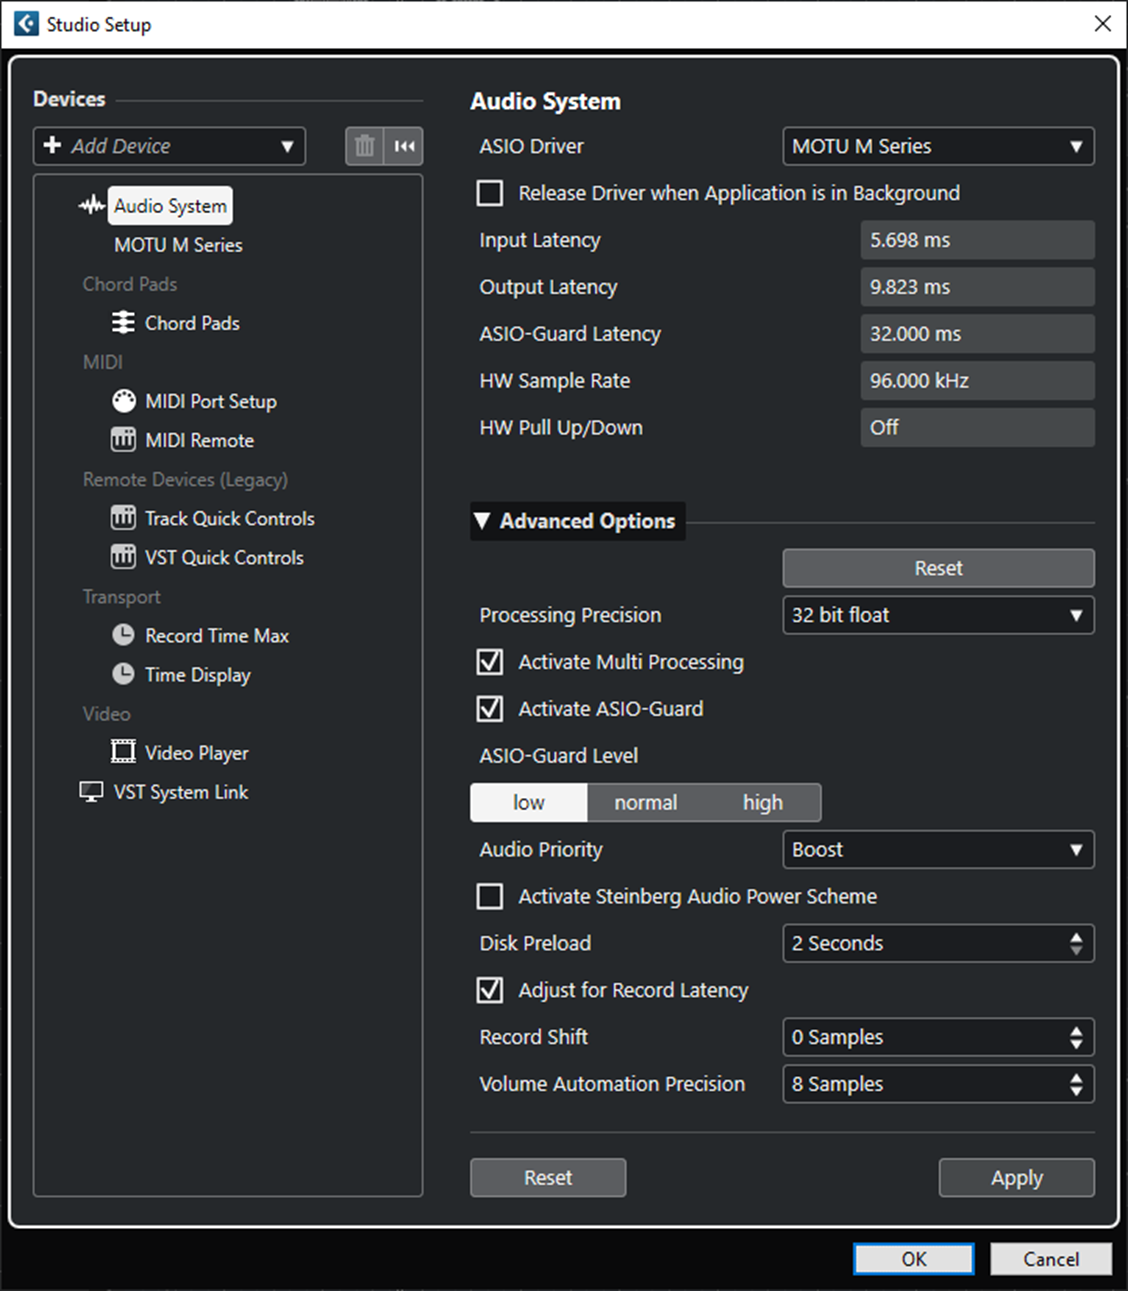This screenshot has width=1128, height=1291.
Task: Open MIDI Port Setup page
Action: coord(211,401)
